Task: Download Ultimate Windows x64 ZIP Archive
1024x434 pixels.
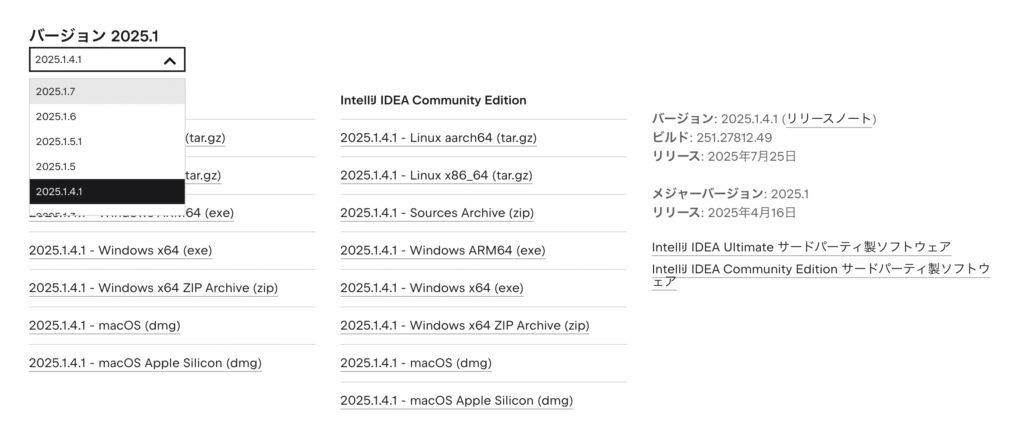Action: coord(153,288)
